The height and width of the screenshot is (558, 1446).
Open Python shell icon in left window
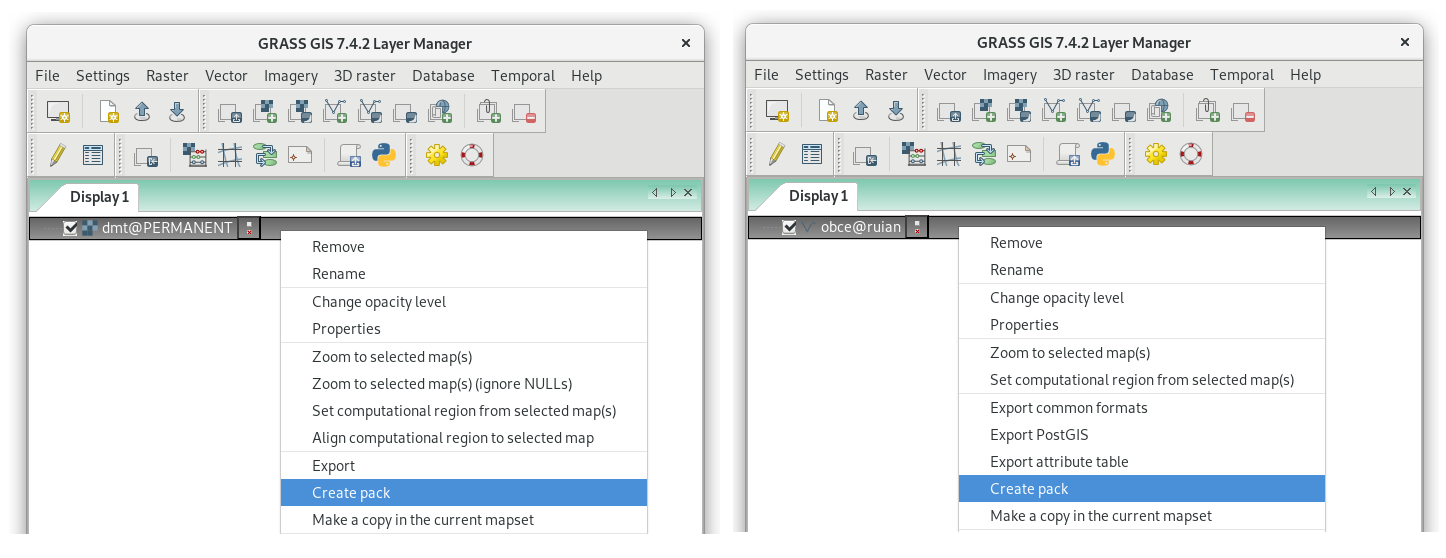click(383, 155)
